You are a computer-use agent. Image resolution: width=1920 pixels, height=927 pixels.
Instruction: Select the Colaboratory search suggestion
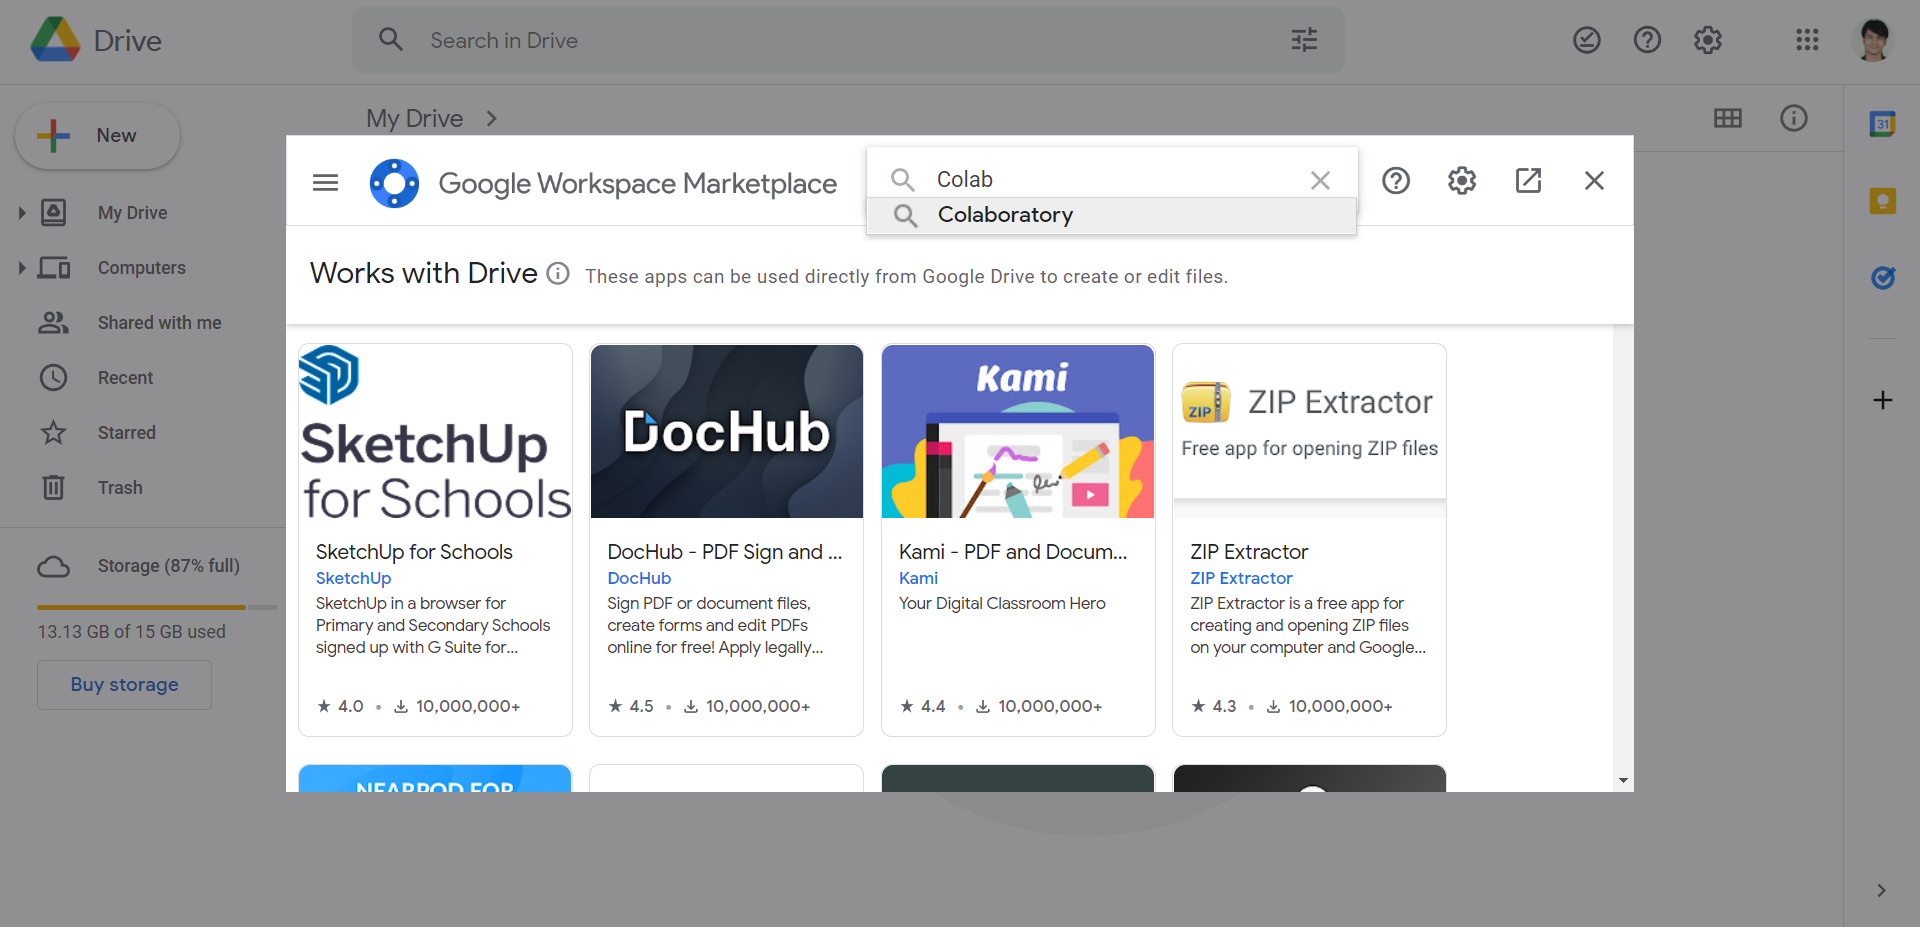[x=1005, y=214]
